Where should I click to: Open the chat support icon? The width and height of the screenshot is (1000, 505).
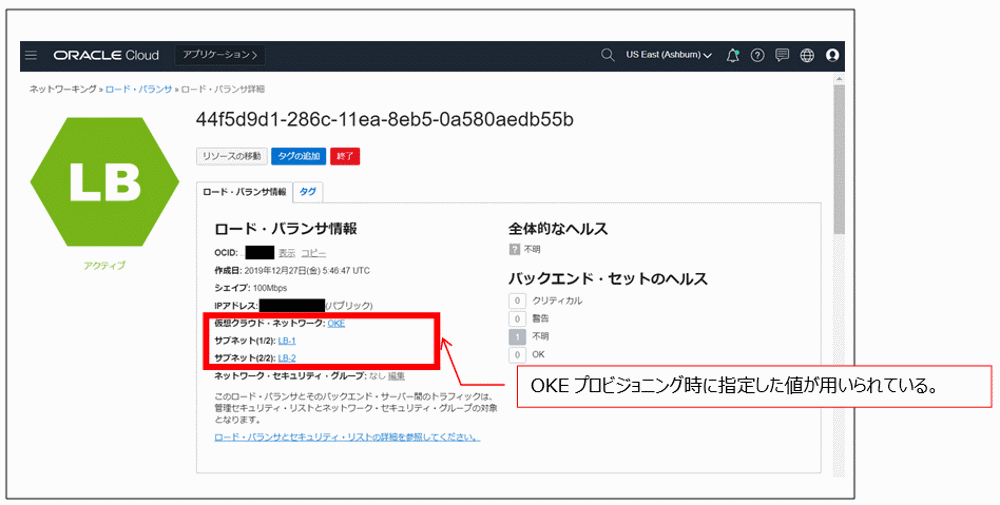click(782, 55)
